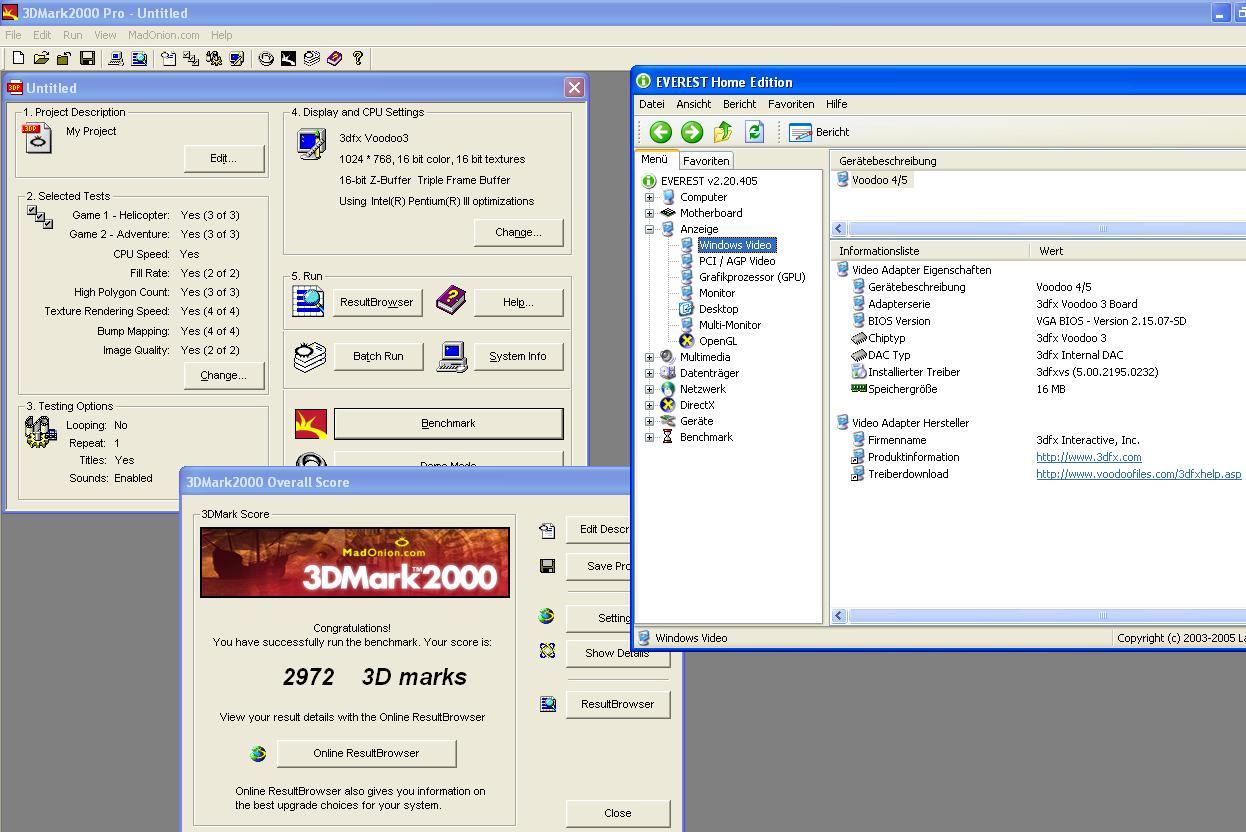Close the Untitled project window
Image resolution: width=1246 pixels, height=832 pixels.
[x=574, y=88]
